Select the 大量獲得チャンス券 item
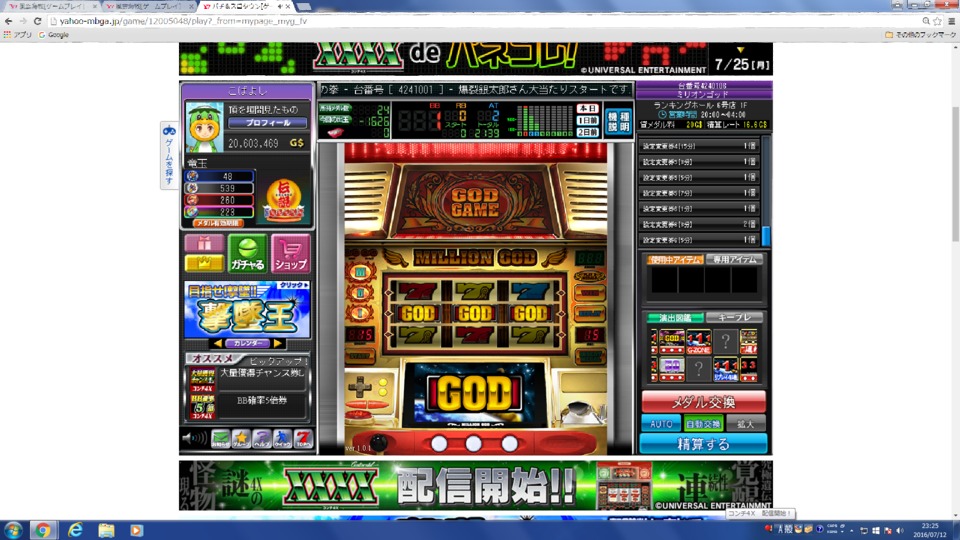 point(247,380)
